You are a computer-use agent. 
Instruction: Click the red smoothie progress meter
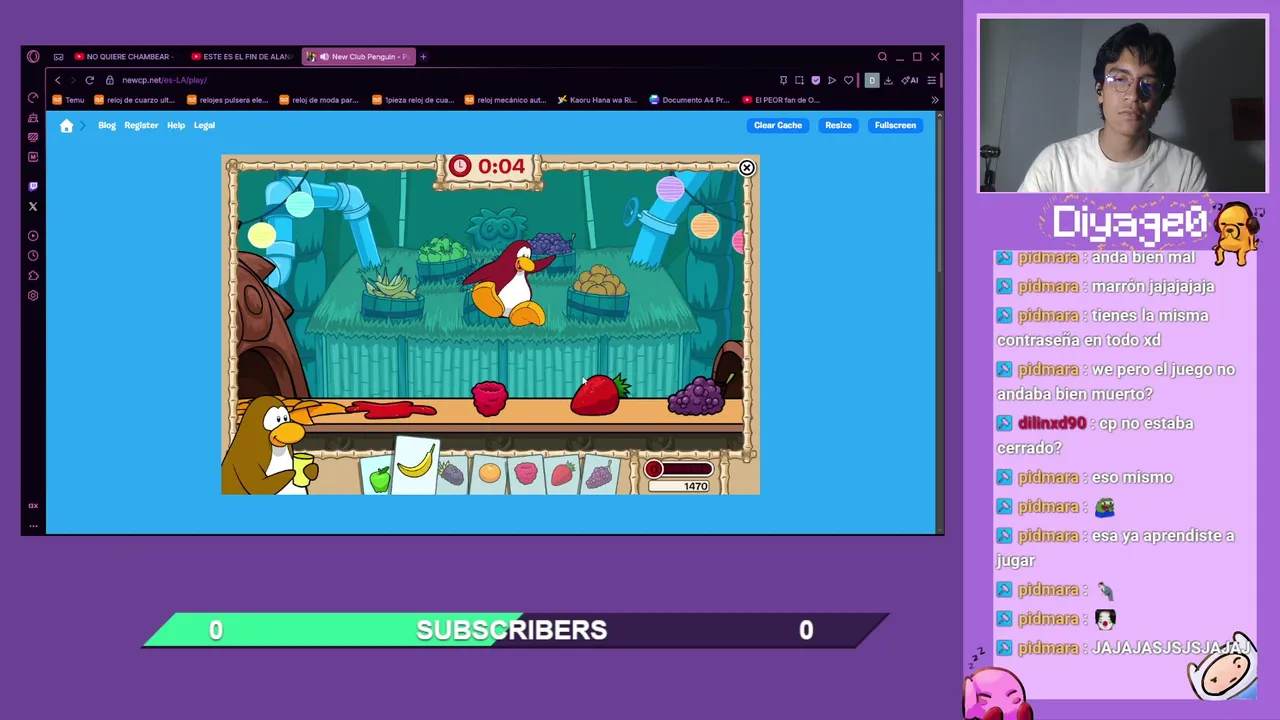click(679, 469)
